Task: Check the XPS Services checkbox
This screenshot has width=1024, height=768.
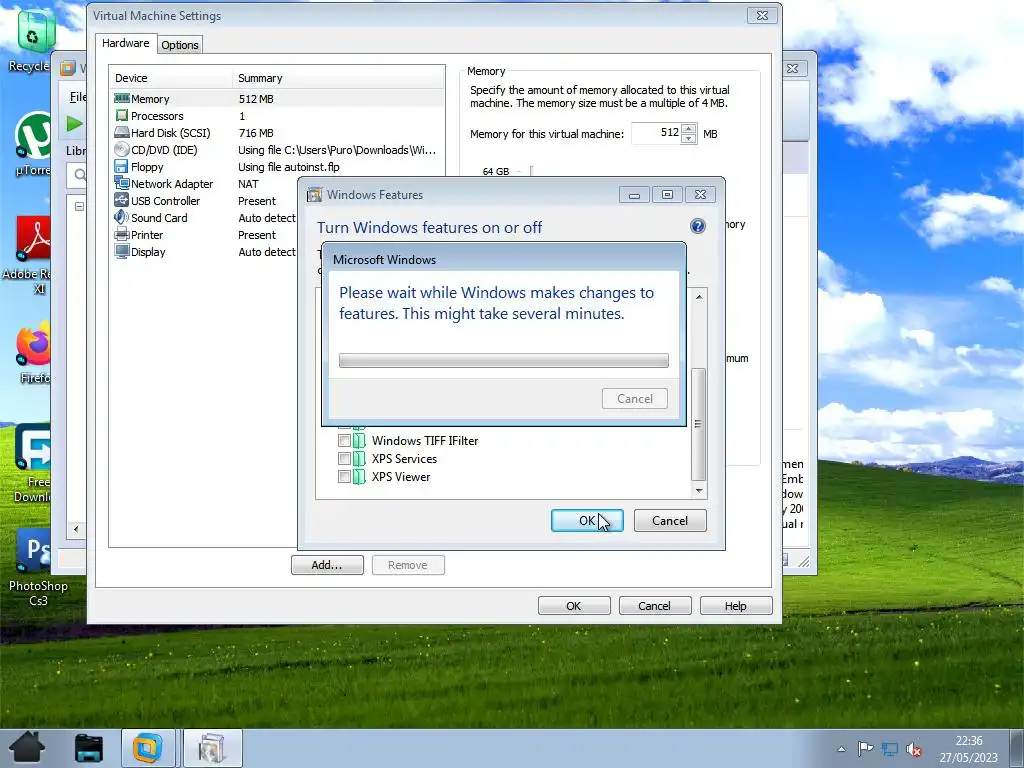Action: tap(344, 458)
